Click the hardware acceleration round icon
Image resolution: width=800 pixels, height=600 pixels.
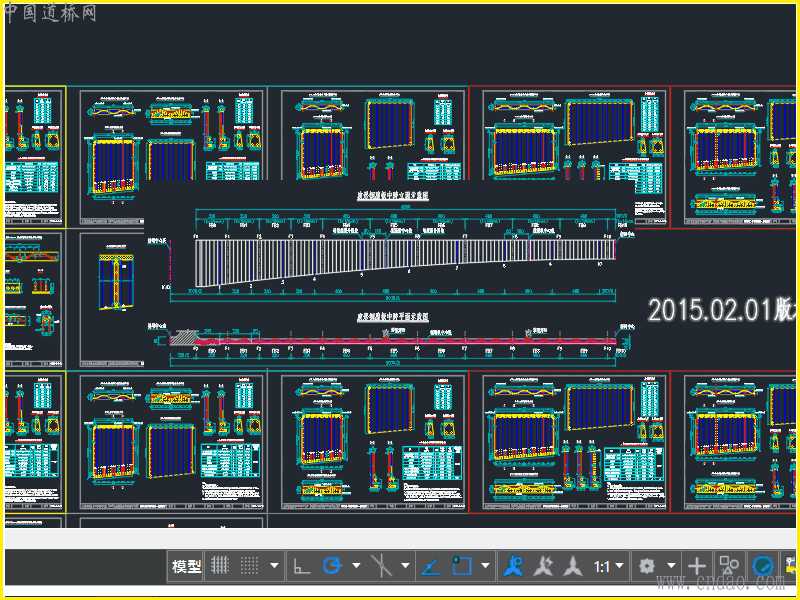(763, 566)
